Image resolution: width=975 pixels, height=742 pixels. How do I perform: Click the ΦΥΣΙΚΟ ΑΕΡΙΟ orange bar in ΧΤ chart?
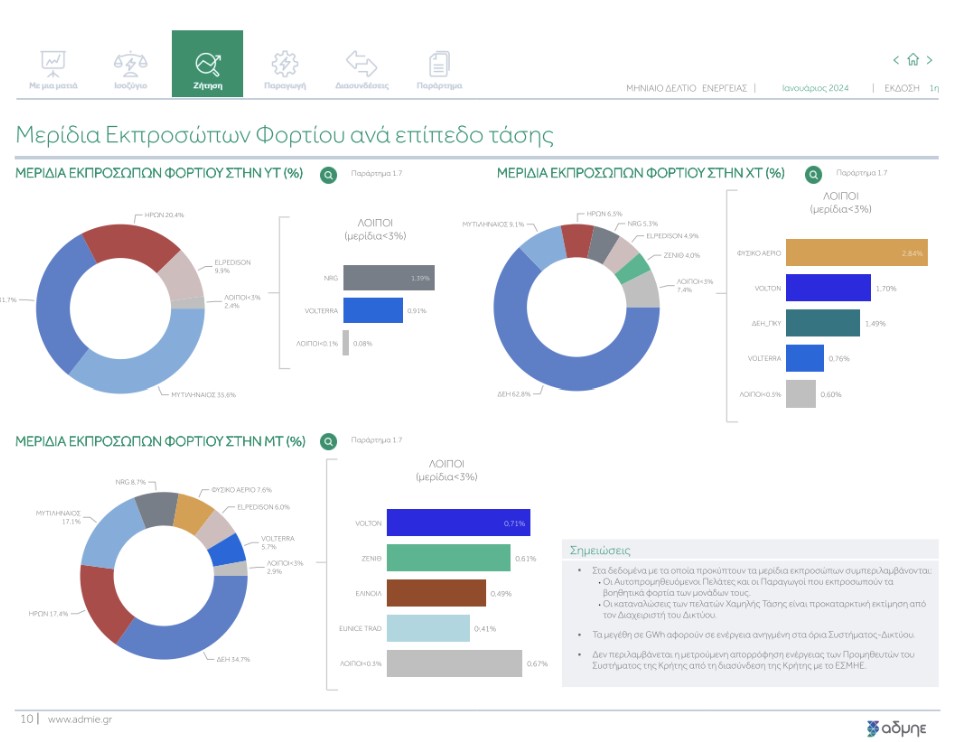click(856, 253)
